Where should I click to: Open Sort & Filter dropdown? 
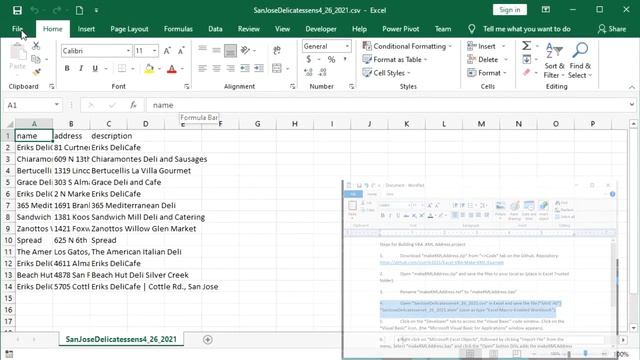(554, 60)
